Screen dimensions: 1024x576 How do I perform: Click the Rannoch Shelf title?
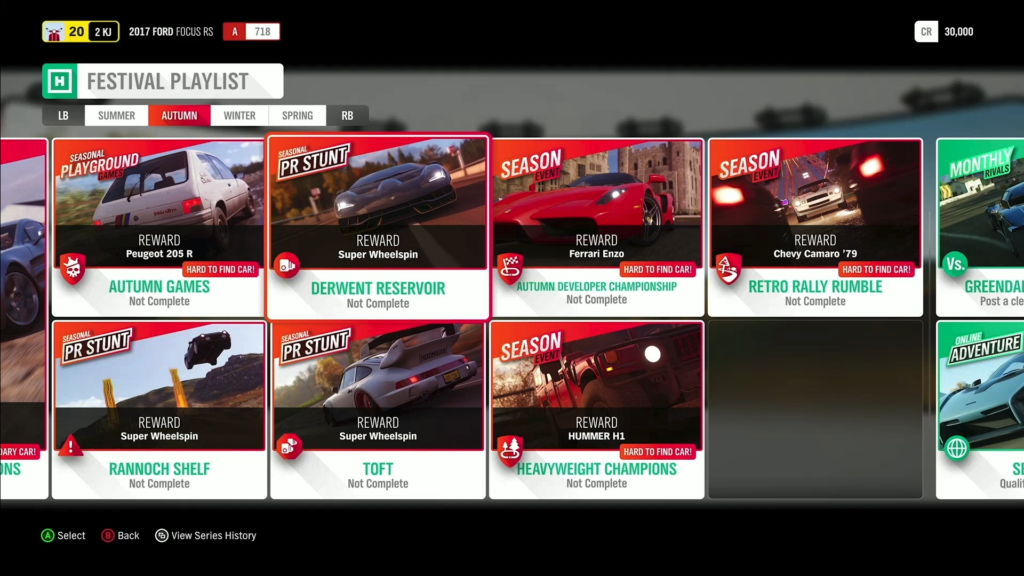159,469
